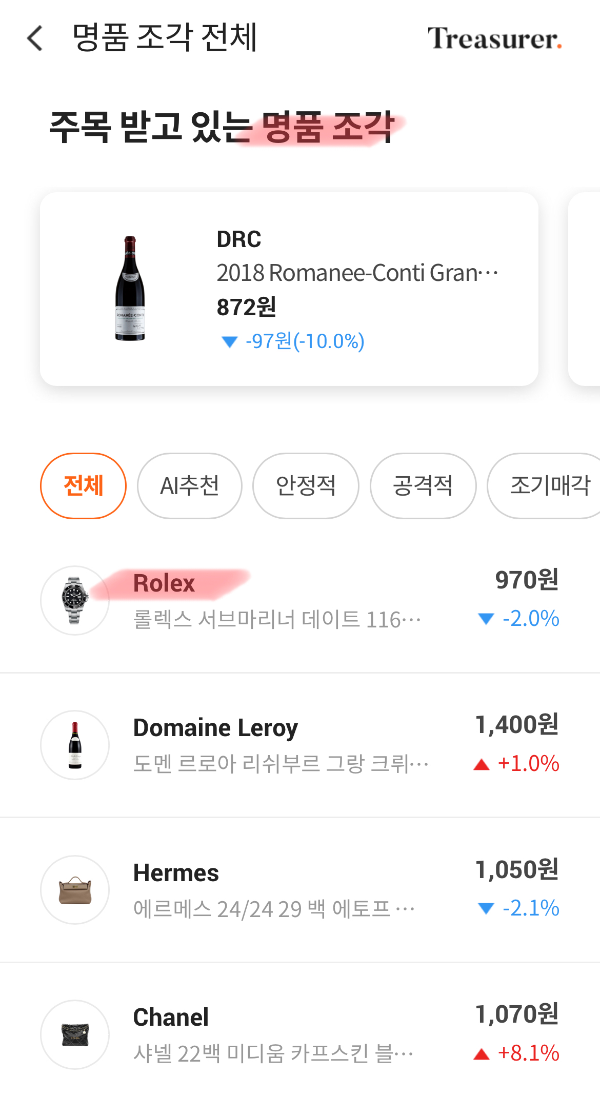Viewport: 600px width, 1098px height.
Task: Switch to the 공격적 filter tab
Action: coord(422,486)
